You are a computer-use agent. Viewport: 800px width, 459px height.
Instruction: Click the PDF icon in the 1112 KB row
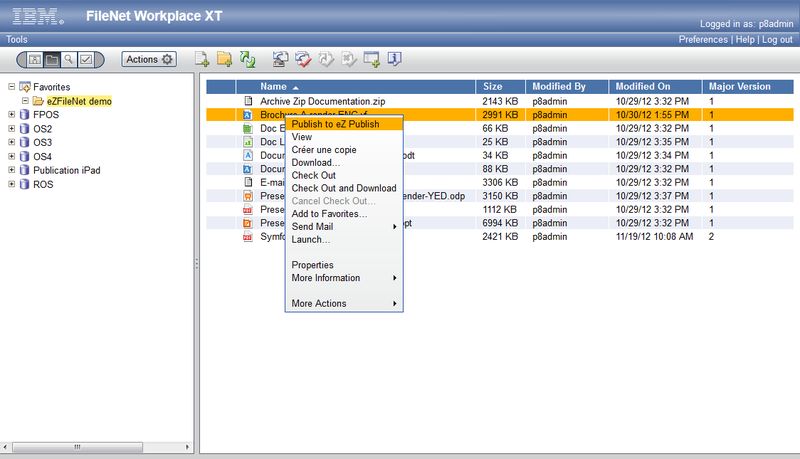click(248, 209)
